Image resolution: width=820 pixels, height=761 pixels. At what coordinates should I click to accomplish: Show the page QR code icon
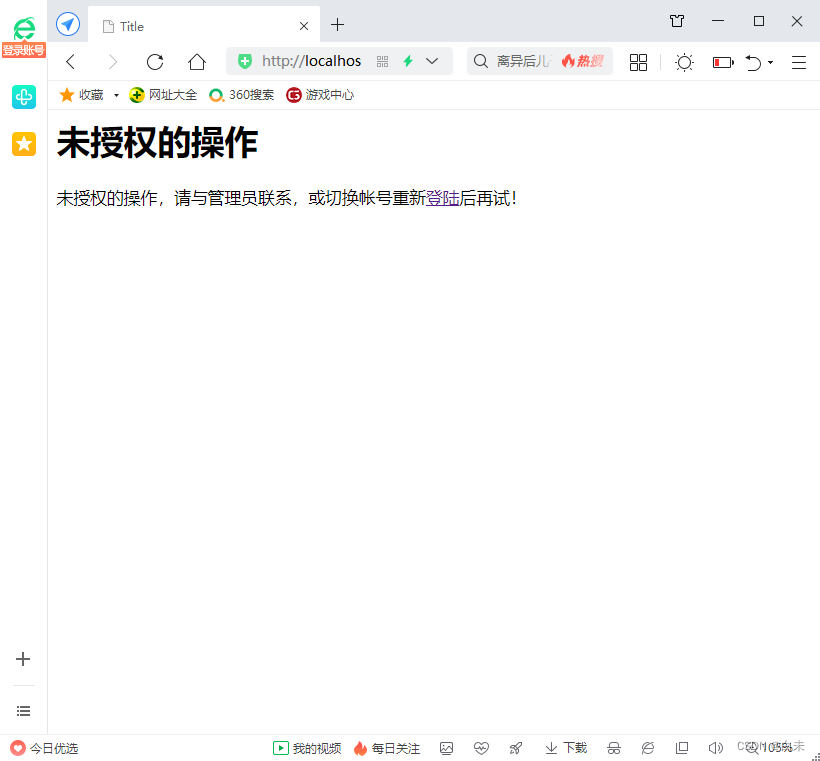pos(382,62)
